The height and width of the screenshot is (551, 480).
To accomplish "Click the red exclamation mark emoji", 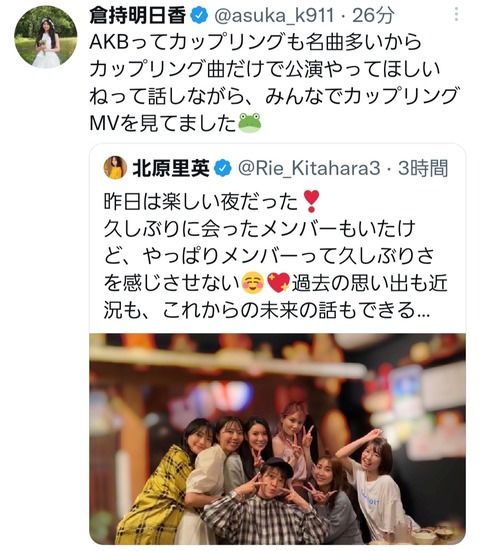I will pyautogui.click(x=311, y=201).
